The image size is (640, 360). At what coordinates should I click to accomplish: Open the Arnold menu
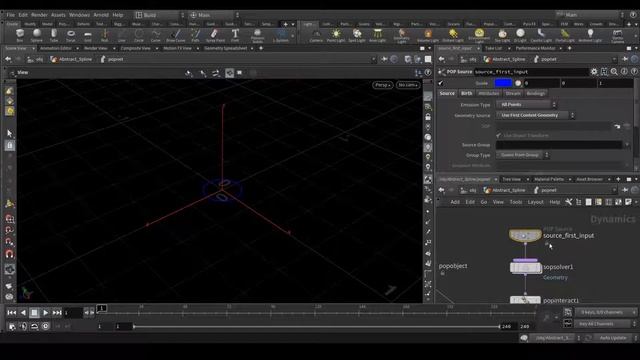(101, 15)
